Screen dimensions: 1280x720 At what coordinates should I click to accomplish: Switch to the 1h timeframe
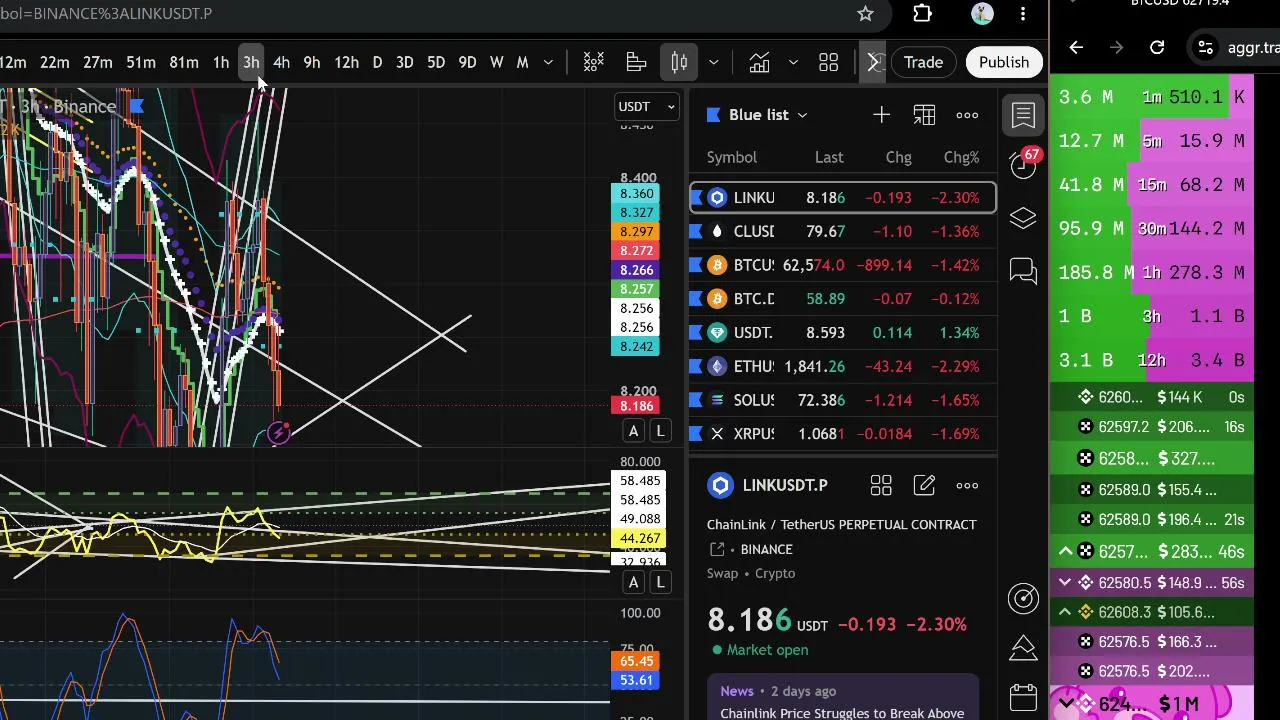pyautogui.click(x=221, y=63)
